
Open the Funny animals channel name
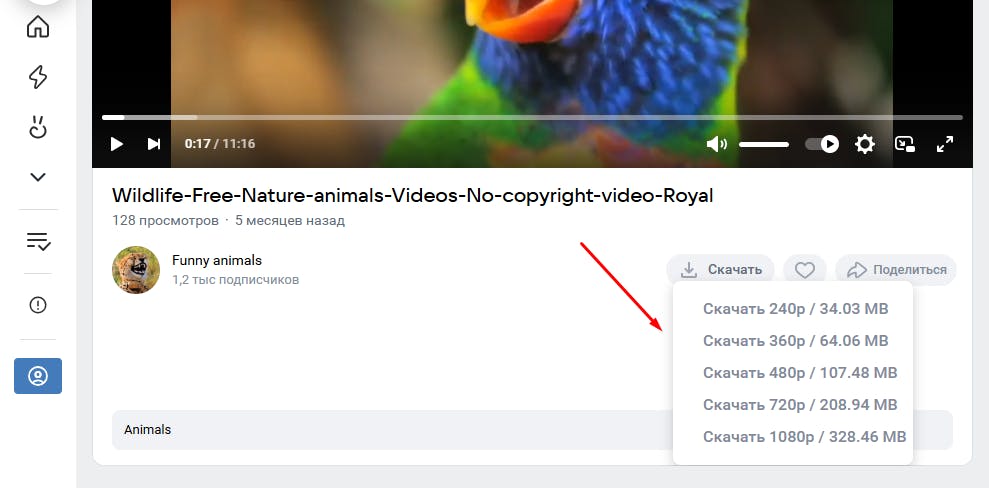216,260
